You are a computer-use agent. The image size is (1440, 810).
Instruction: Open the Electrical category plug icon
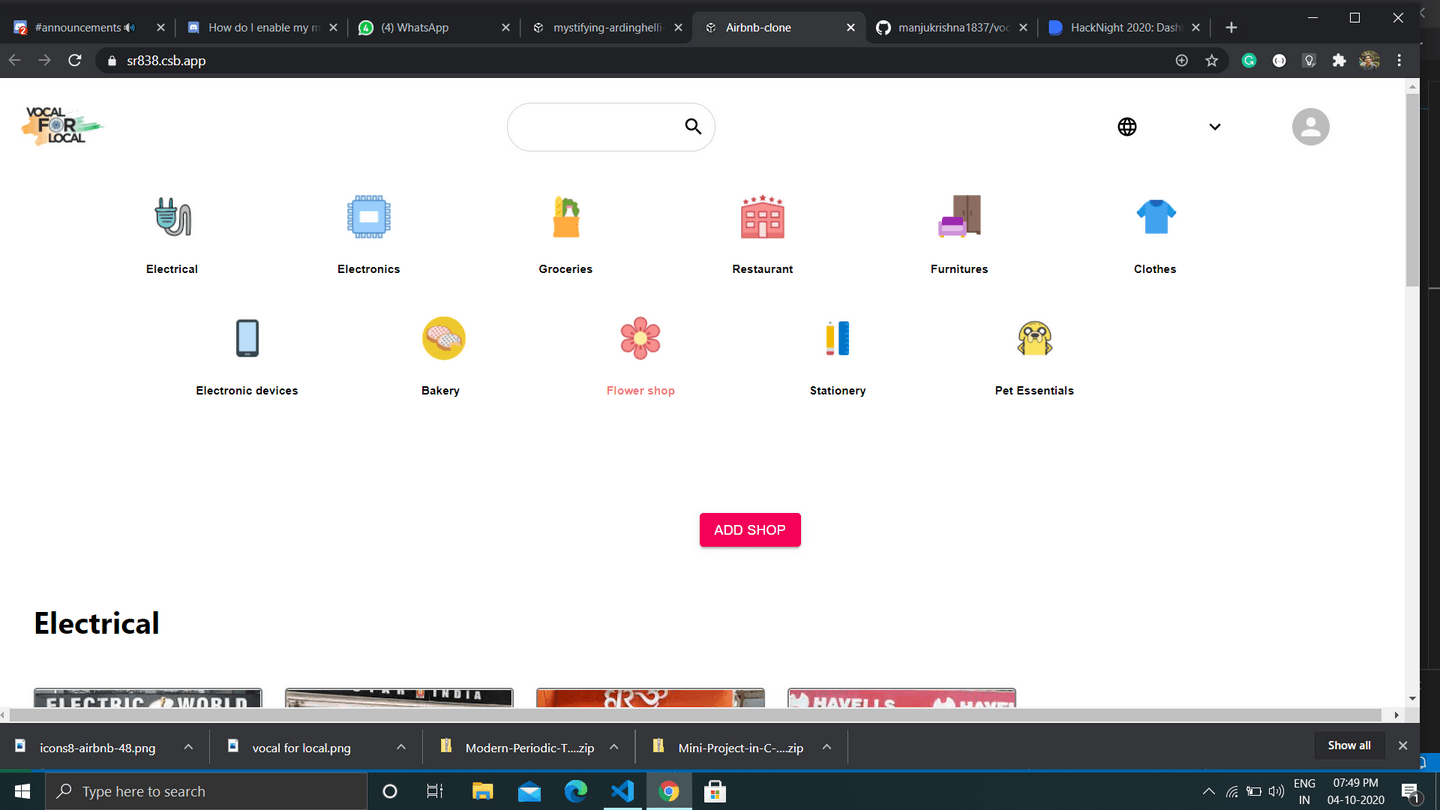tap(172, 216)
